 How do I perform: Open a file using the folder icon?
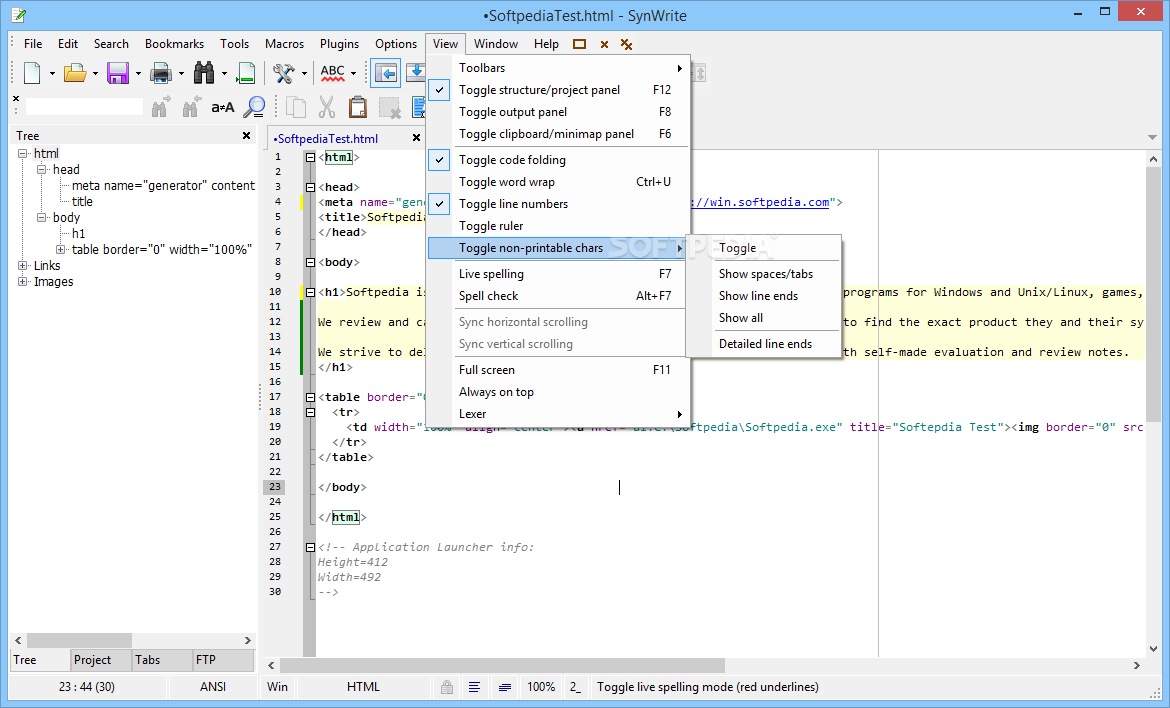pos(75,73)
